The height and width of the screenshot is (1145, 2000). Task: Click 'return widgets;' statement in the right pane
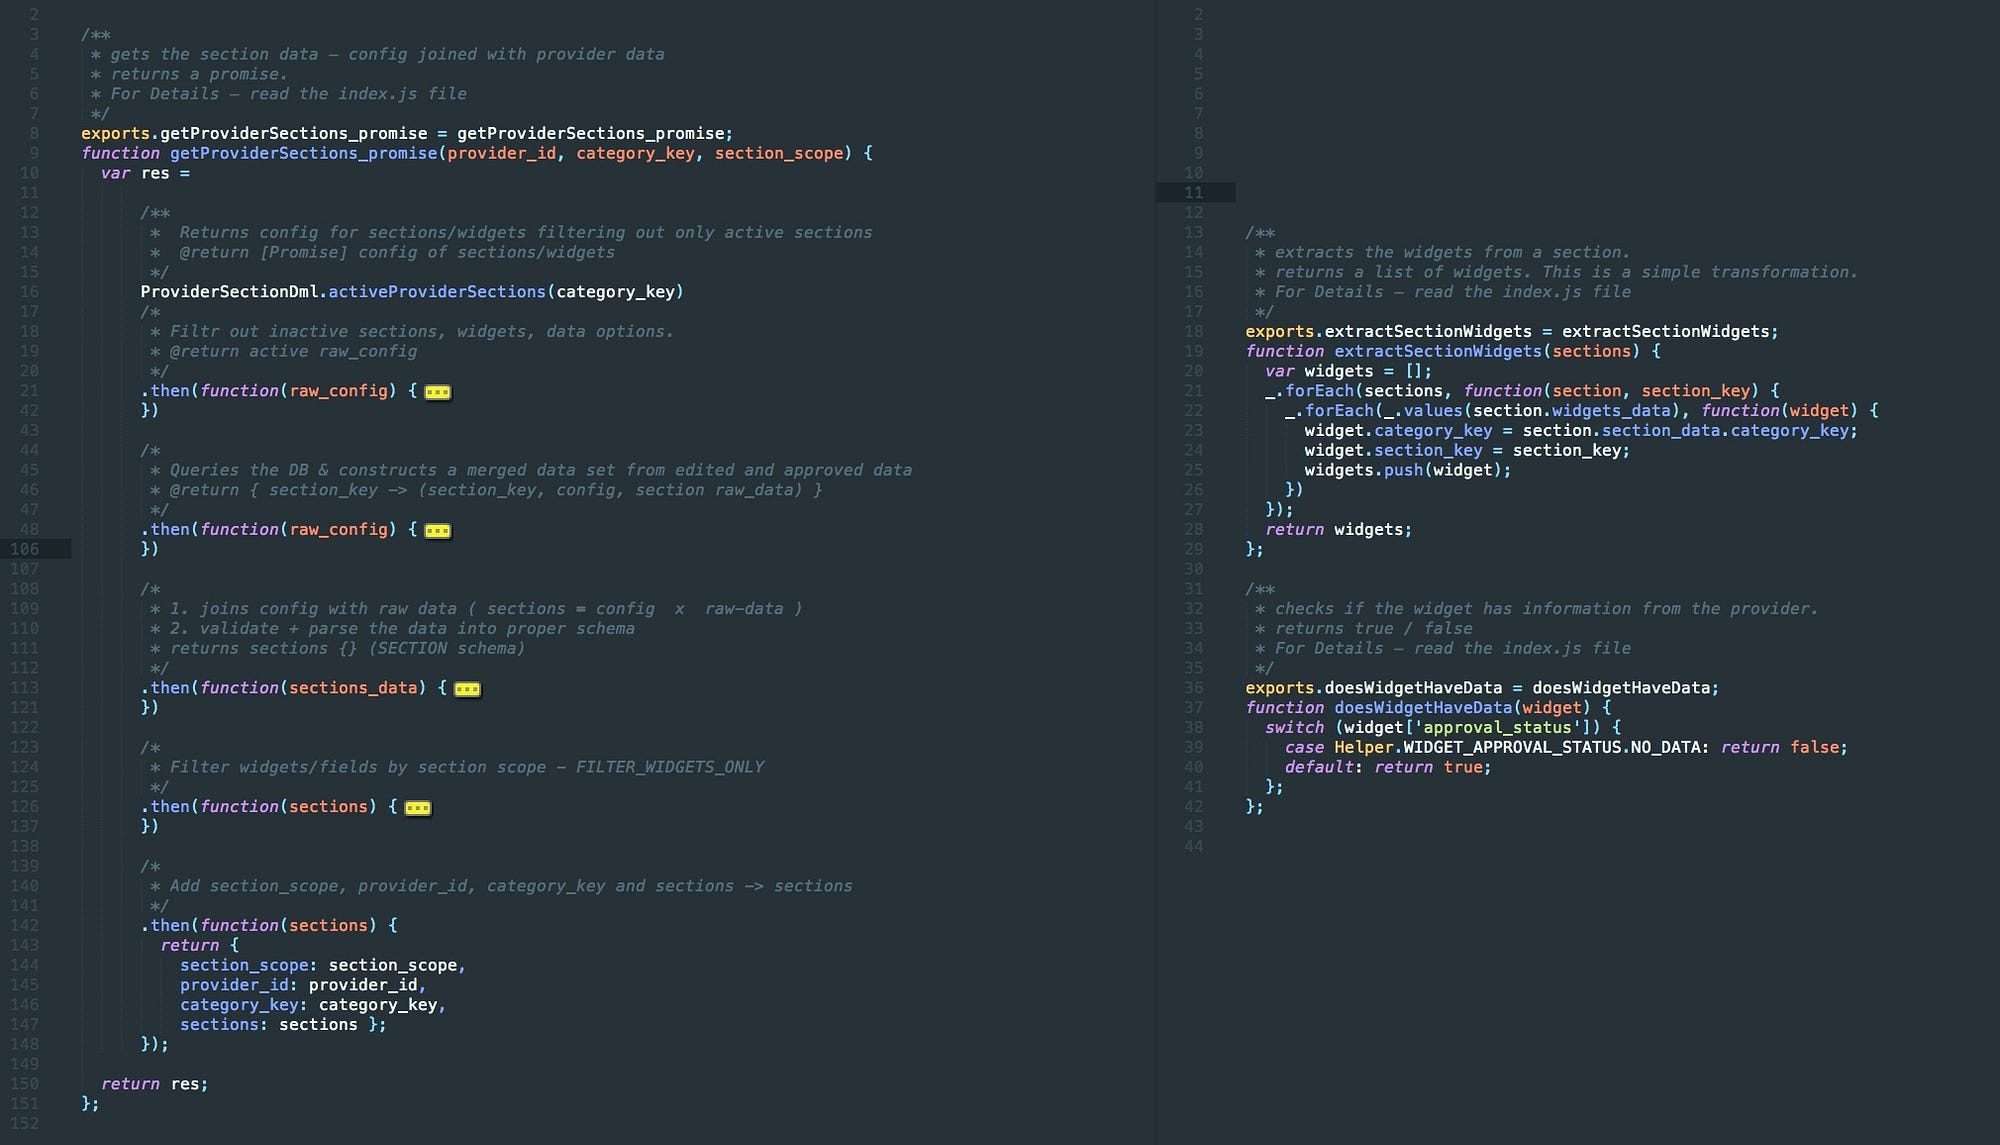point(1338,530)
